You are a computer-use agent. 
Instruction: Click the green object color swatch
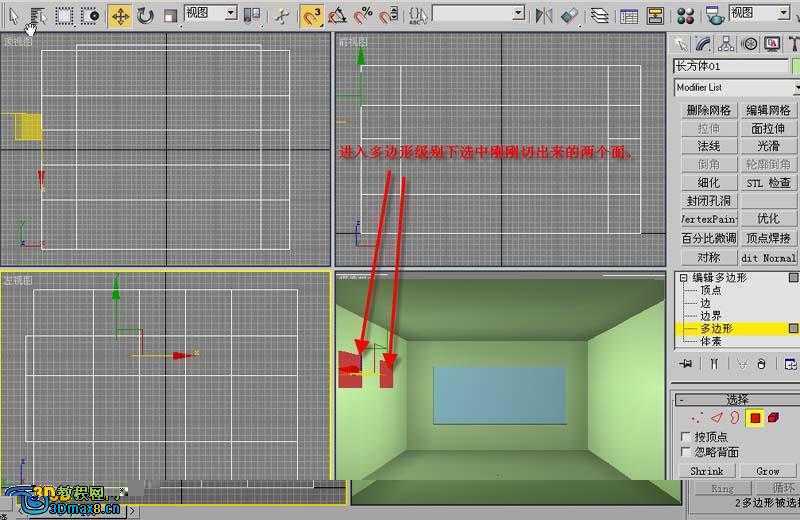point(795,66)
